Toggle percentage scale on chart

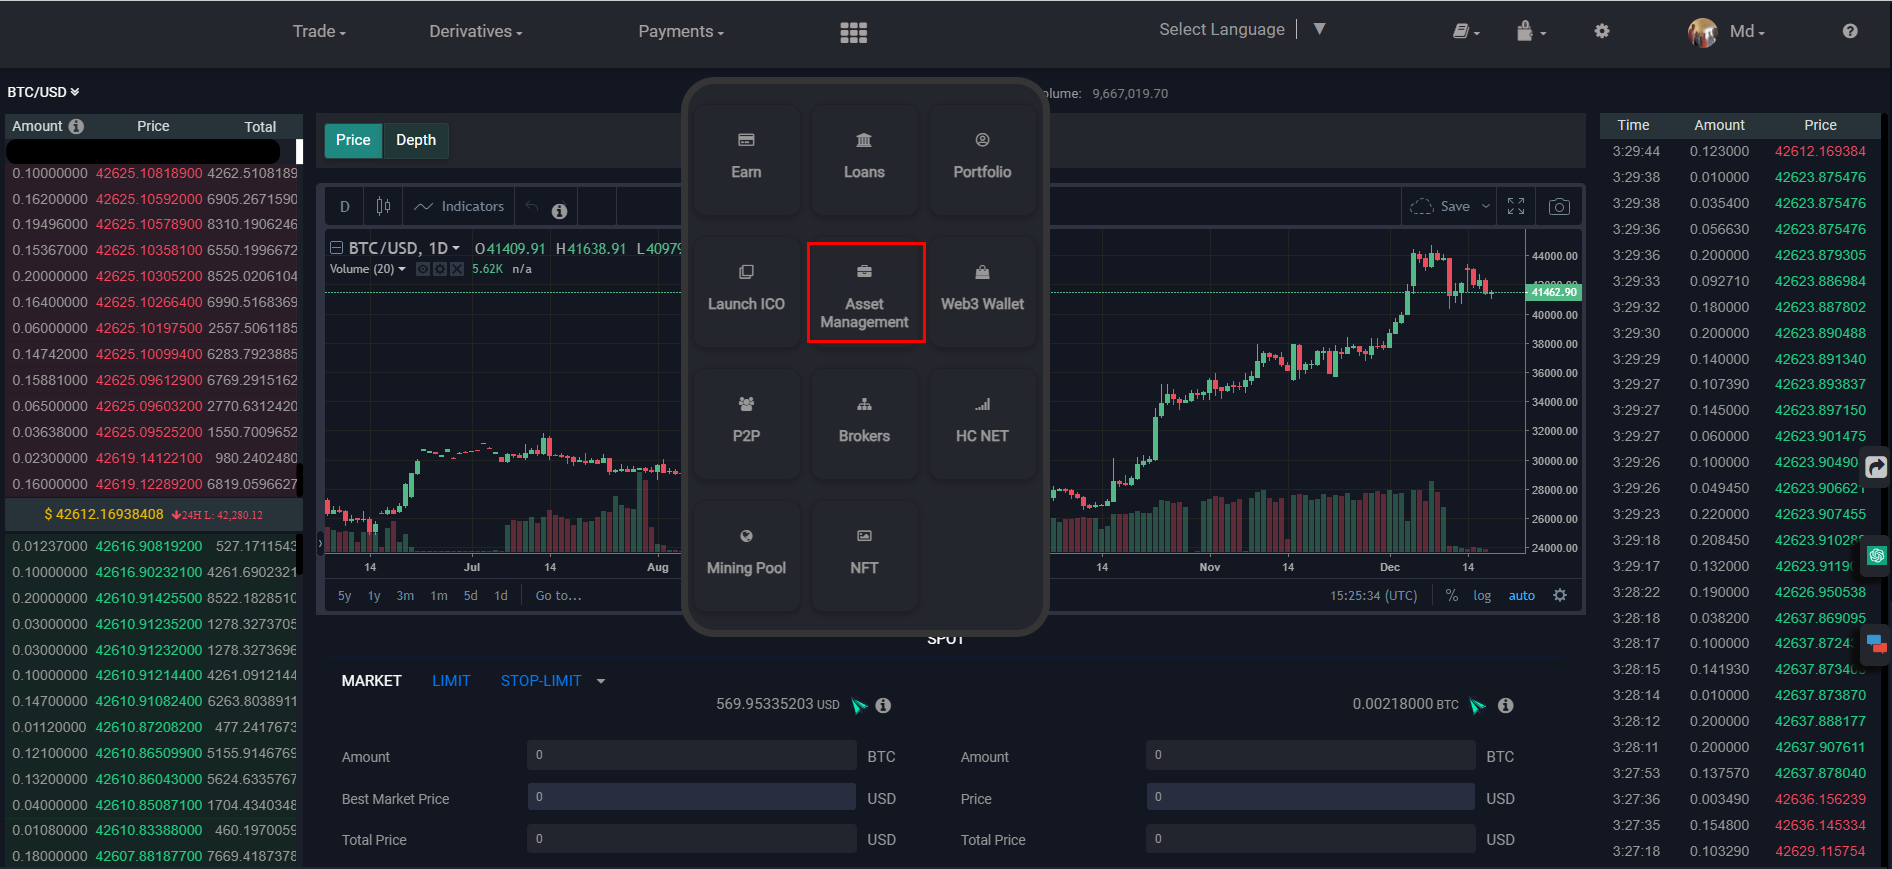tap(1451, 595)
